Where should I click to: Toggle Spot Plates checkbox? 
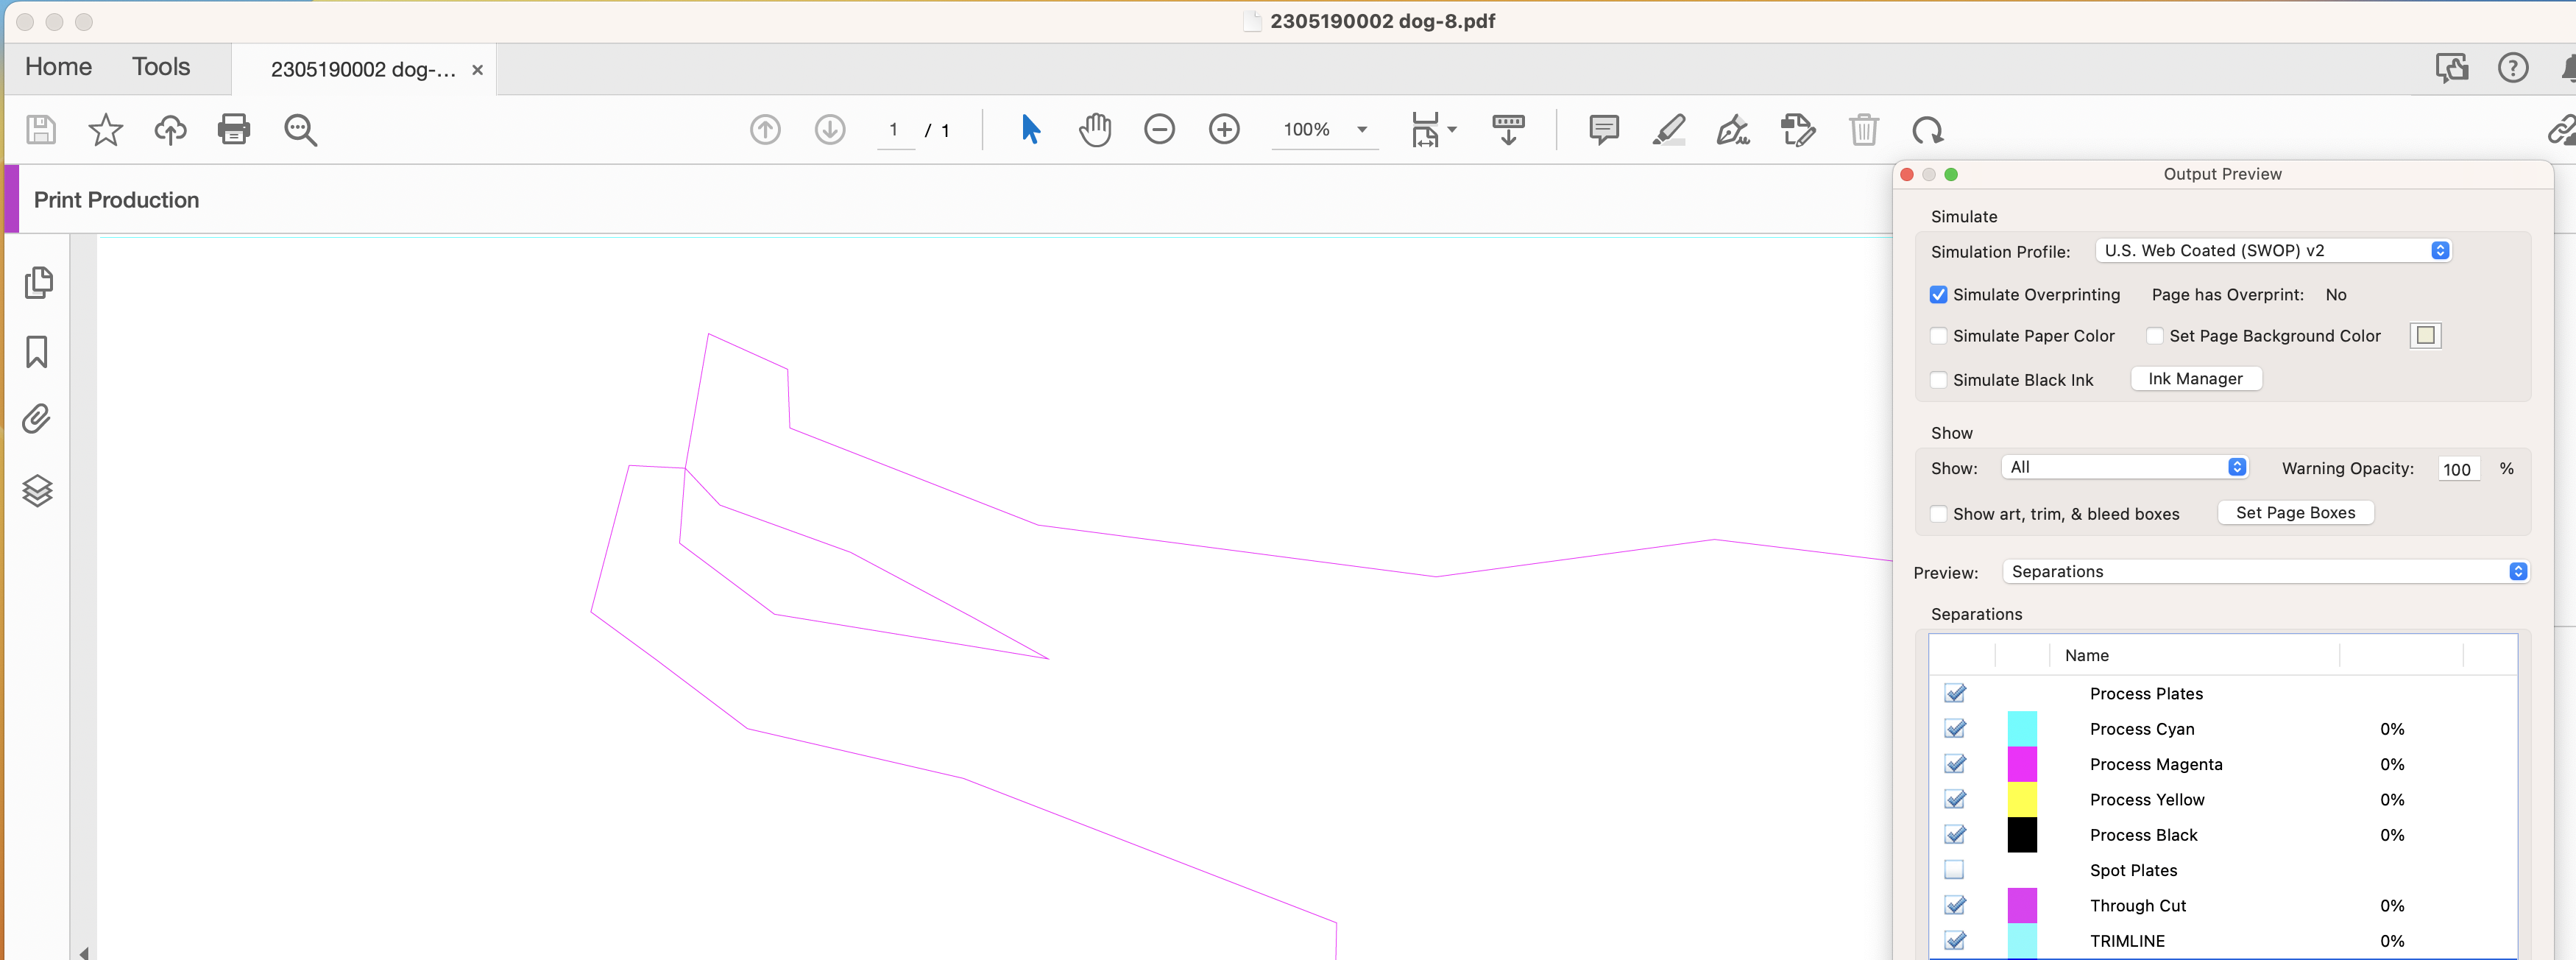coord(1954,870)
